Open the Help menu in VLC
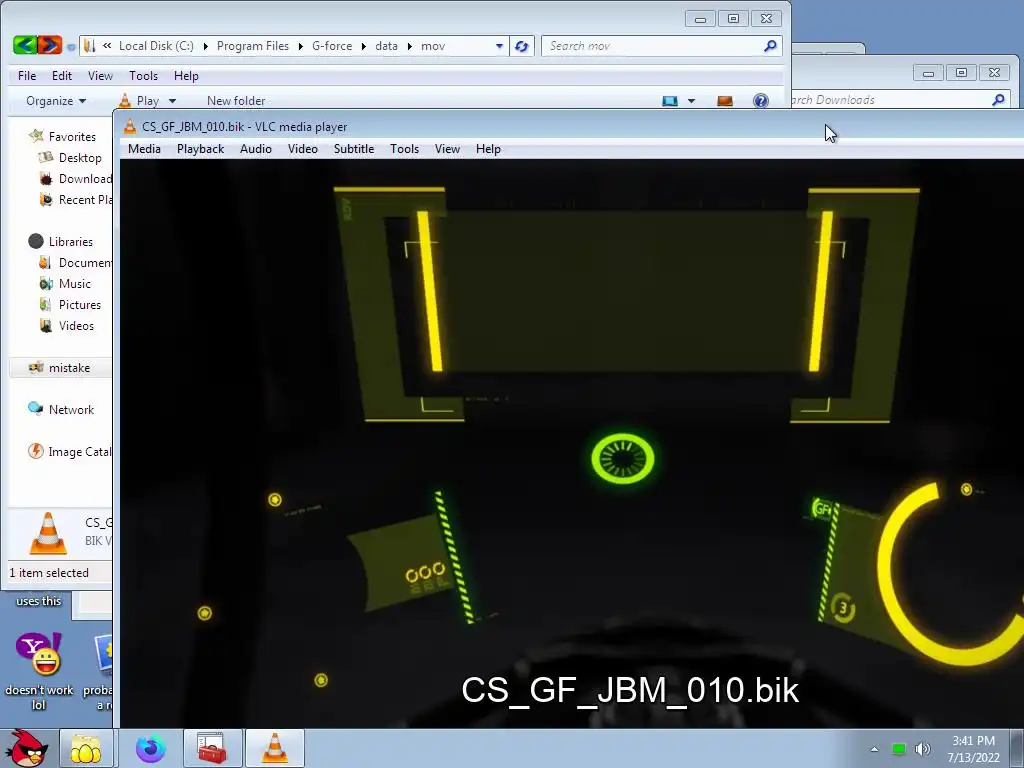1024x768 pixels. pos(488,149)
